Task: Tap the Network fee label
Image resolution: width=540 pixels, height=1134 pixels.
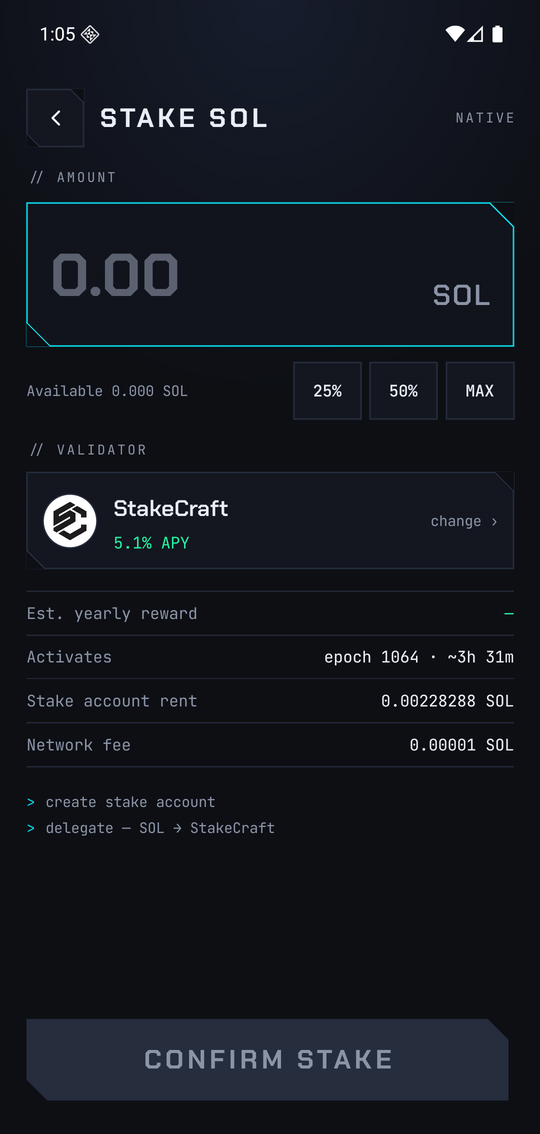Action: [x=79, y=745]
